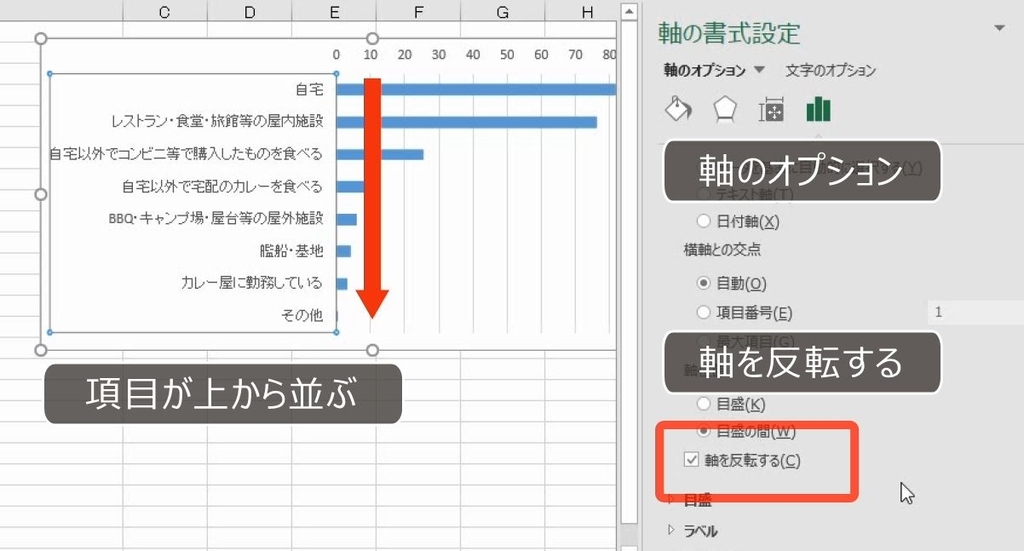Select the 項目番号(E) radio button
The height and width of the screenshot is (551, 1024).
703,312
